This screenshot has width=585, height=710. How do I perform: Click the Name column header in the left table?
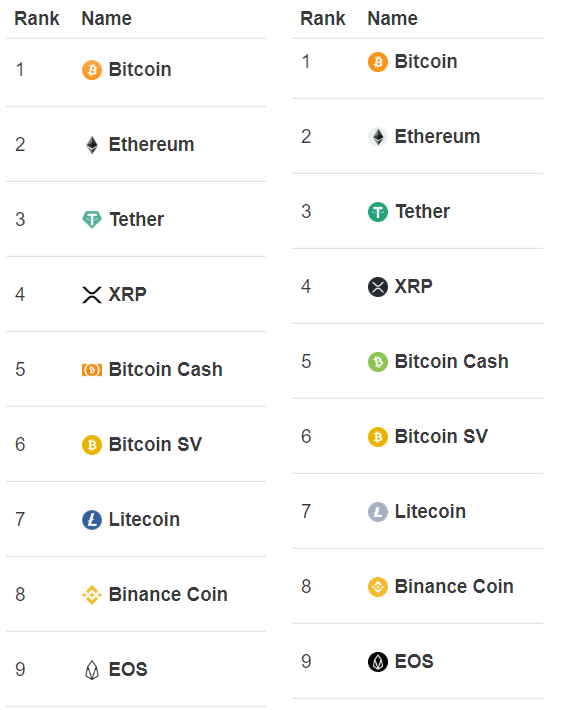click(106, 19)
